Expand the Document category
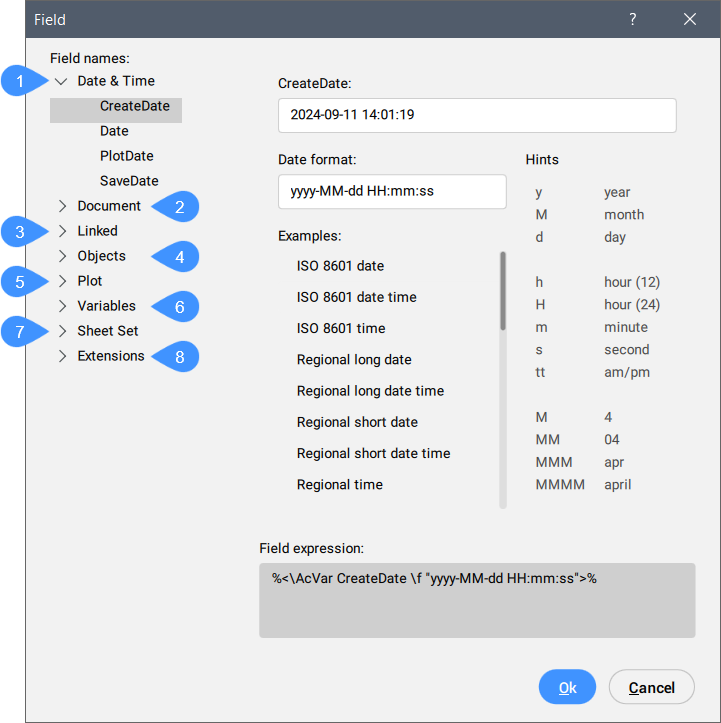Image resolution: width=721 pixels, height=723 pixels. pyautogui.click(x=62, y=206)
